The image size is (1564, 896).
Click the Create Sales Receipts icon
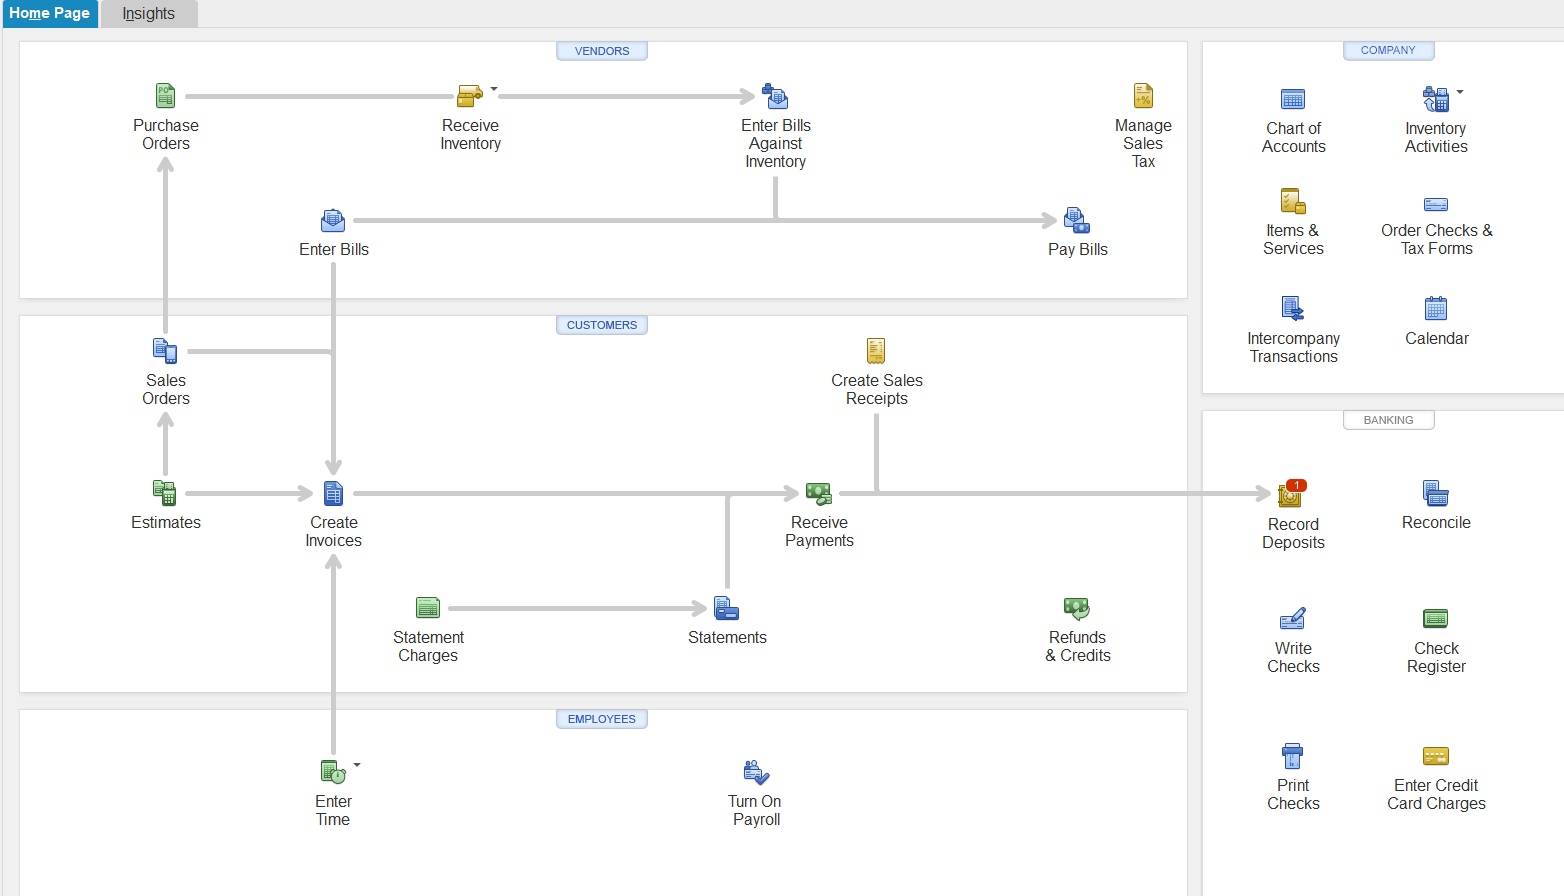pyautogui.click(x=876, y=351)
